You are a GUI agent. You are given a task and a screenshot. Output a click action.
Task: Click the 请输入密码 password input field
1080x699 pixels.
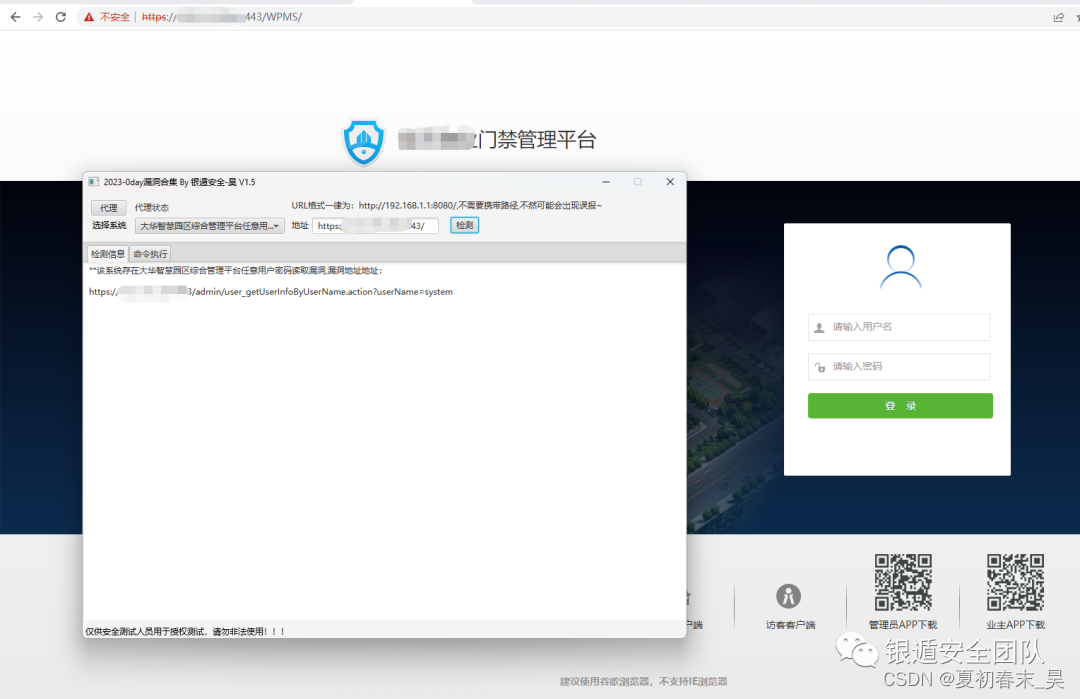[899, 366]
